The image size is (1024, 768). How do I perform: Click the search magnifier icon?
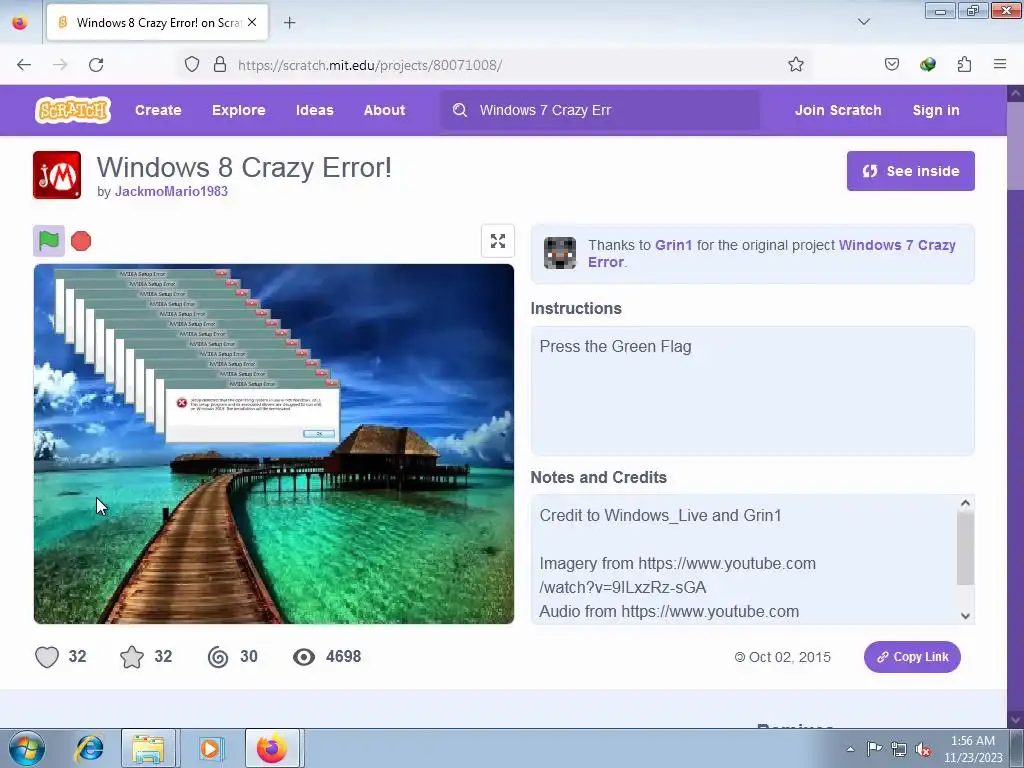tap(460, 110)
